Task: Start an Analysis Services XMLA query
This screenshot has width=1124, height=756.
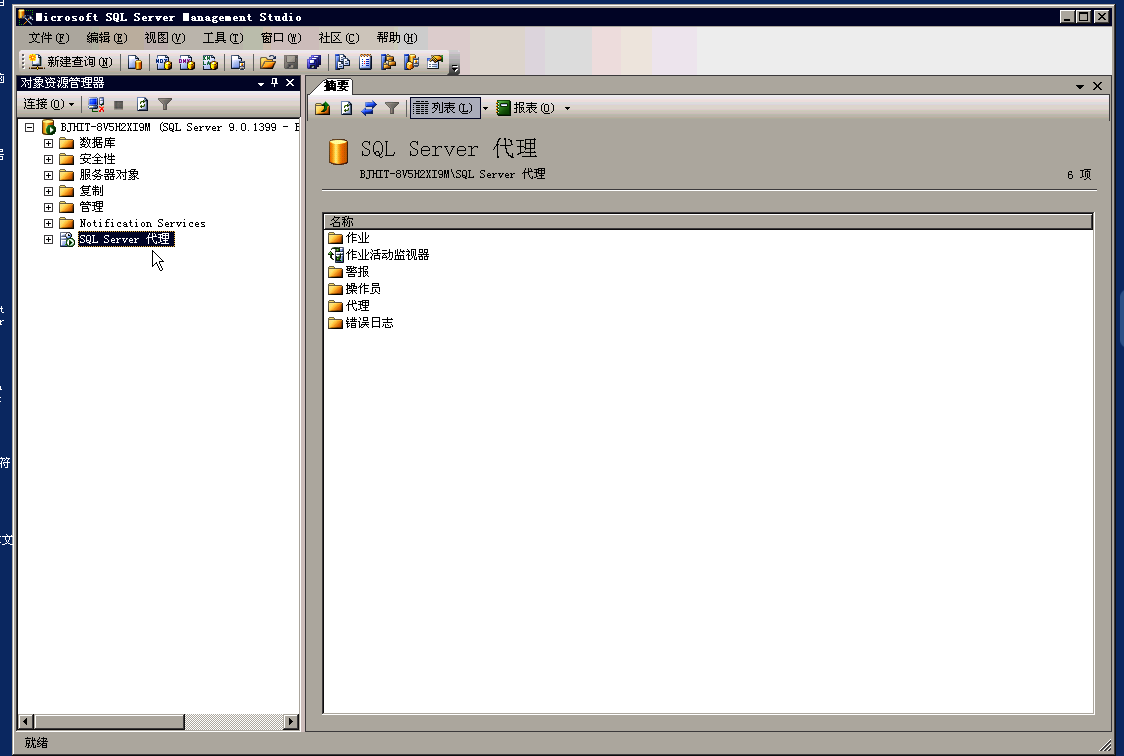Action: click(x=210, y=62)
